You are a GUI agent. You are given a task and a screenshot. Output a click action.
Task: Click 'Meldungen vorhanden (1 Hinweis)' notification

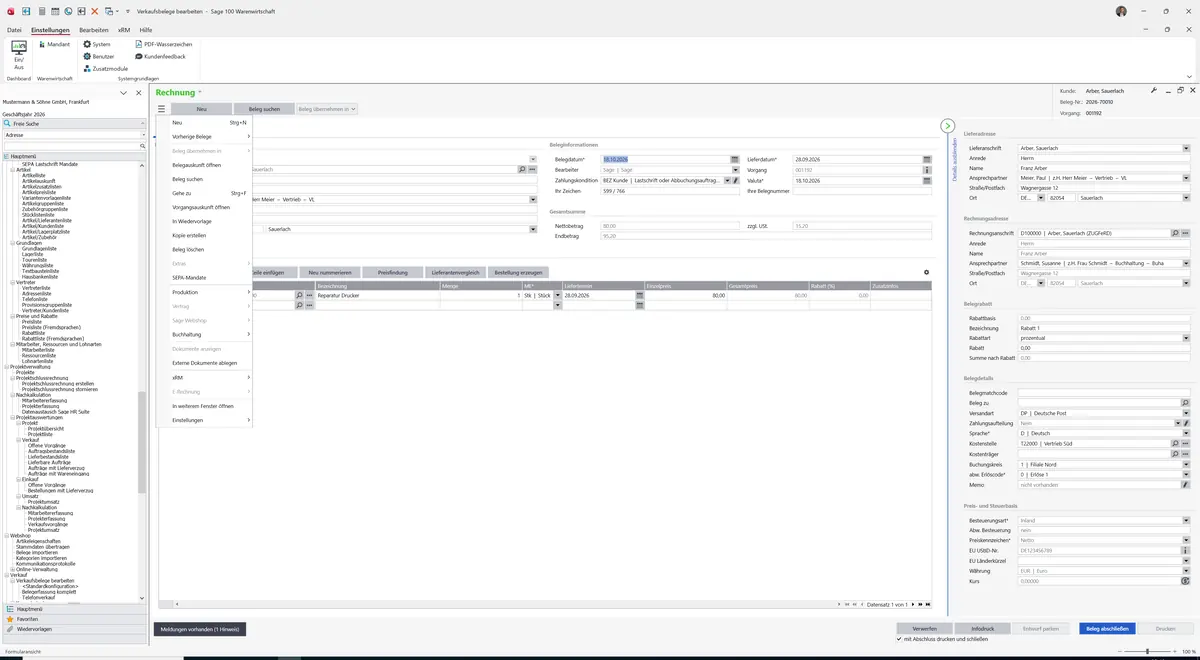200,630
